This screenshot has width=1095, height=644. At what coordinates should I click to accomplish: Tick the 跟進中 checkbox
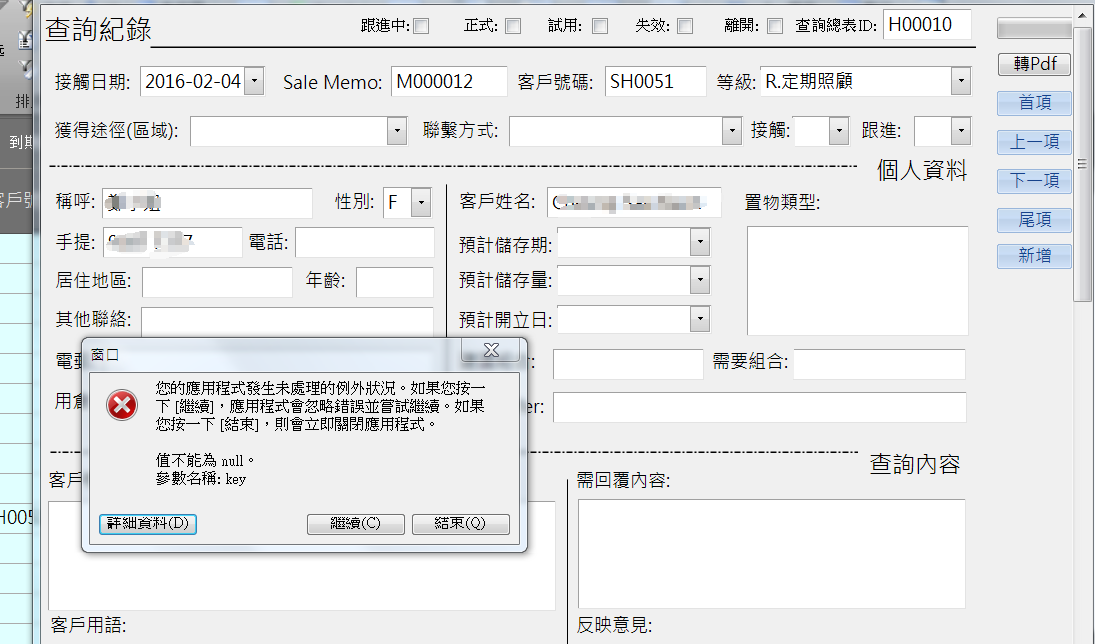click(x=421, y=26)
